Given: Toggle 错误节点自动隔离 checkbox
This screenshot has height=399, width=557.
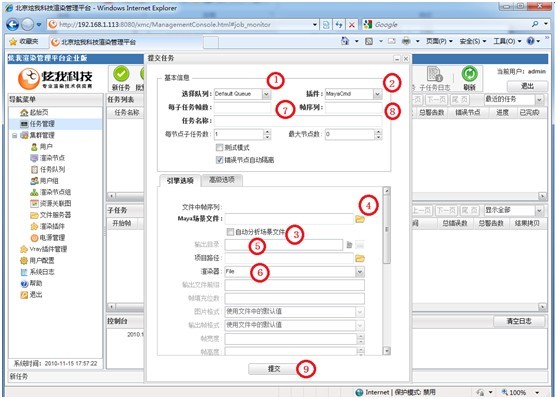Looking at the screenshot, I should tap(220, 160).
